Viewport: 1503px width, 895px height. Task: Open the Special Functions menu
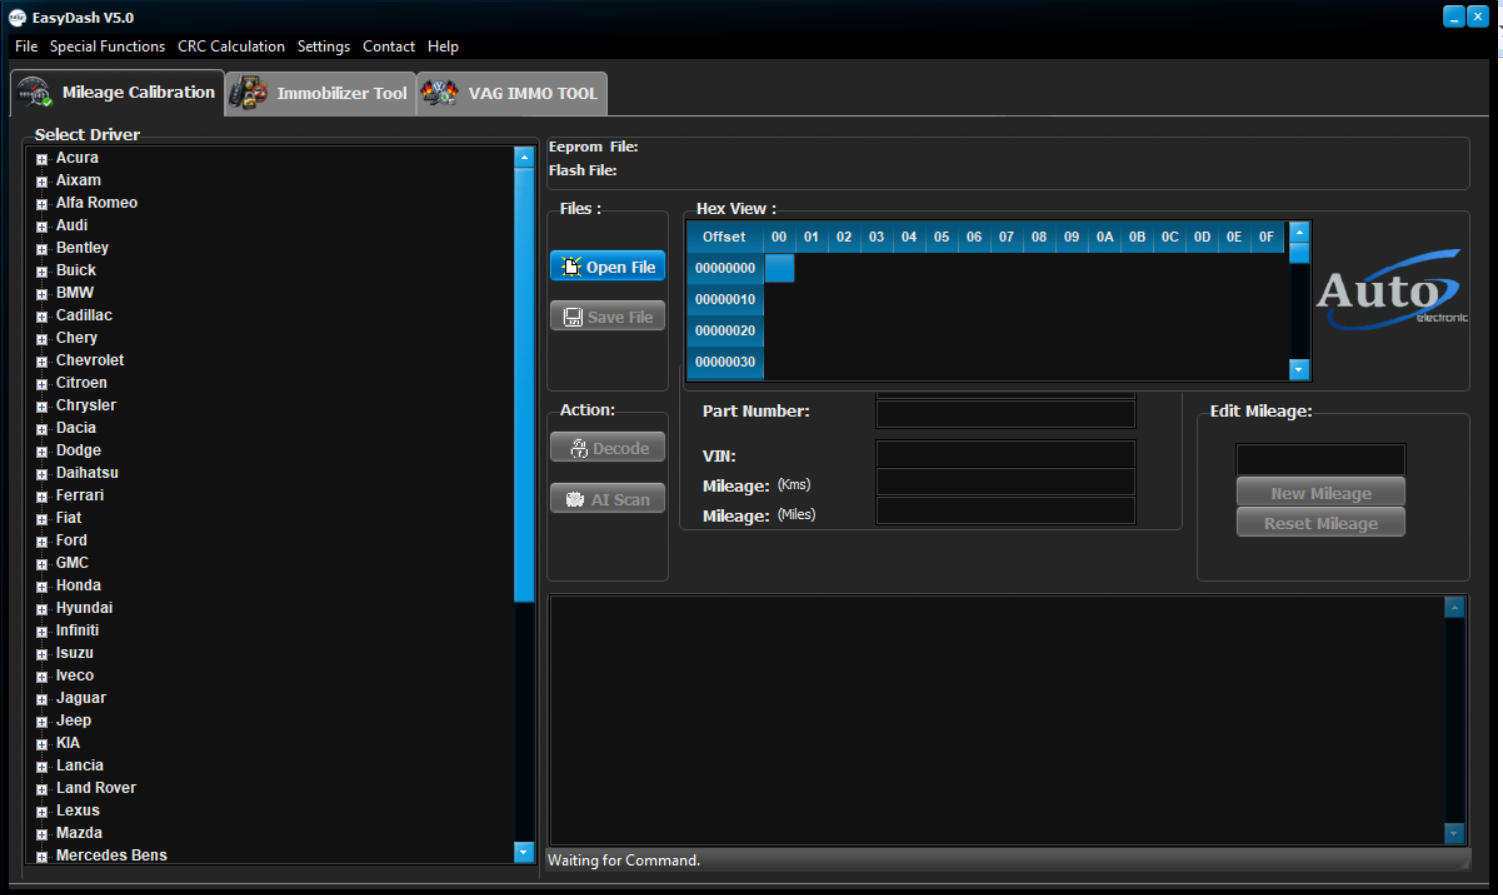(107, 47)
